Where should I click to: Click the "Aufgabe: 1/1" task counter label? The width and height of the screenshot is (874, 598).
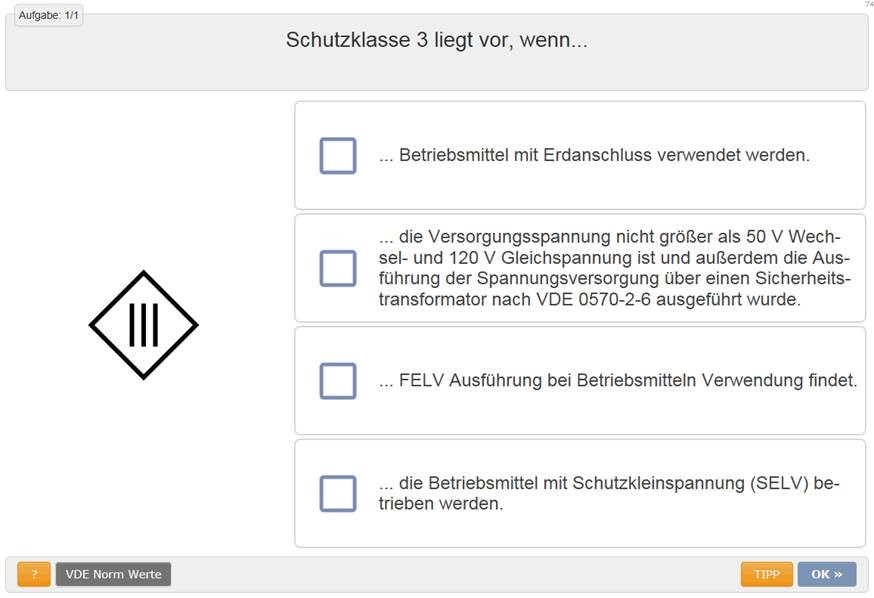tap(49, 16)
